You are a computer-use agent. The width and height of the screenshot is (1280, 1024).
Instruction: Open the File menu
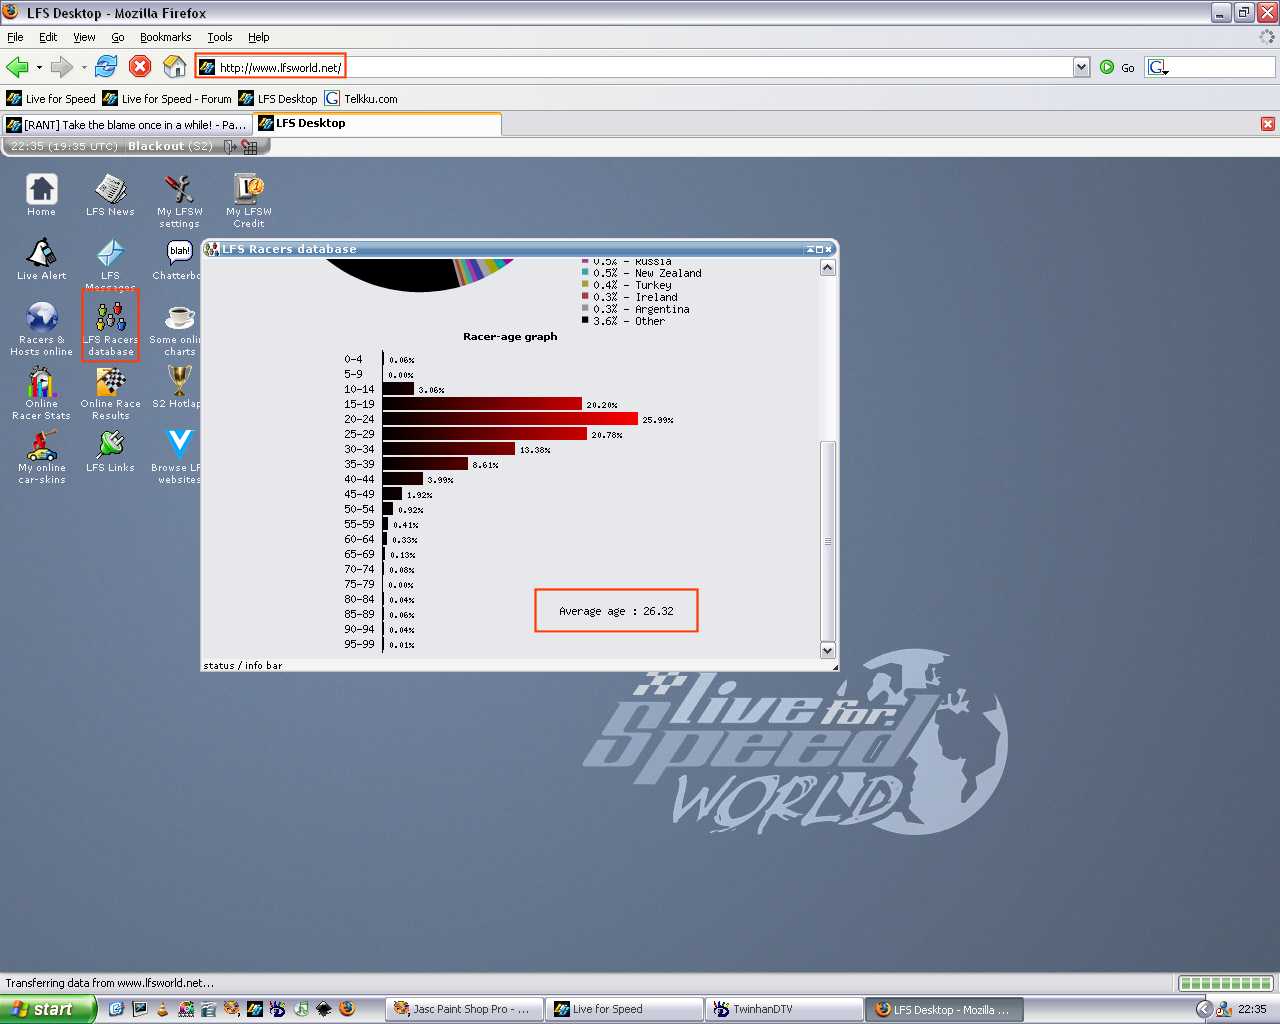(x=15, y=37)
